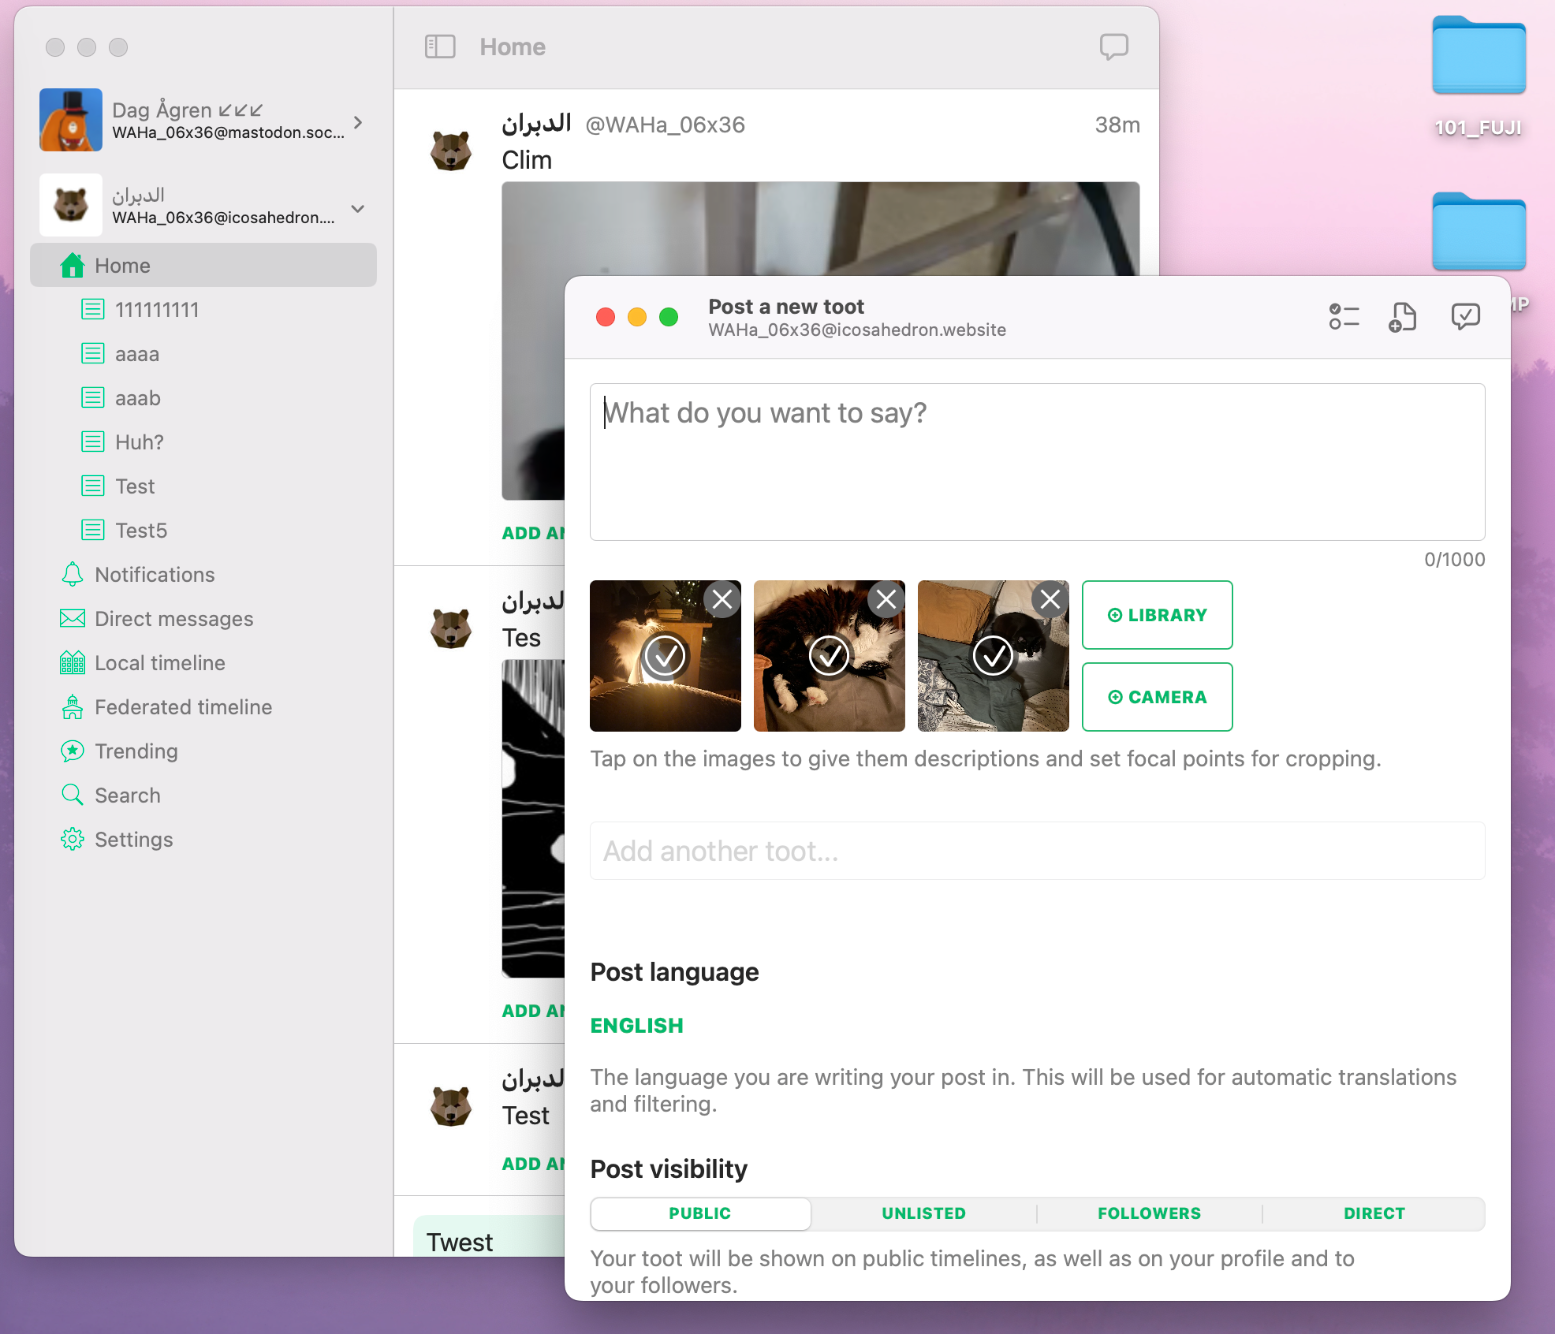Remove the first attached cat image
This screenshot has width=1555, height=1334.
click(722, 599)
